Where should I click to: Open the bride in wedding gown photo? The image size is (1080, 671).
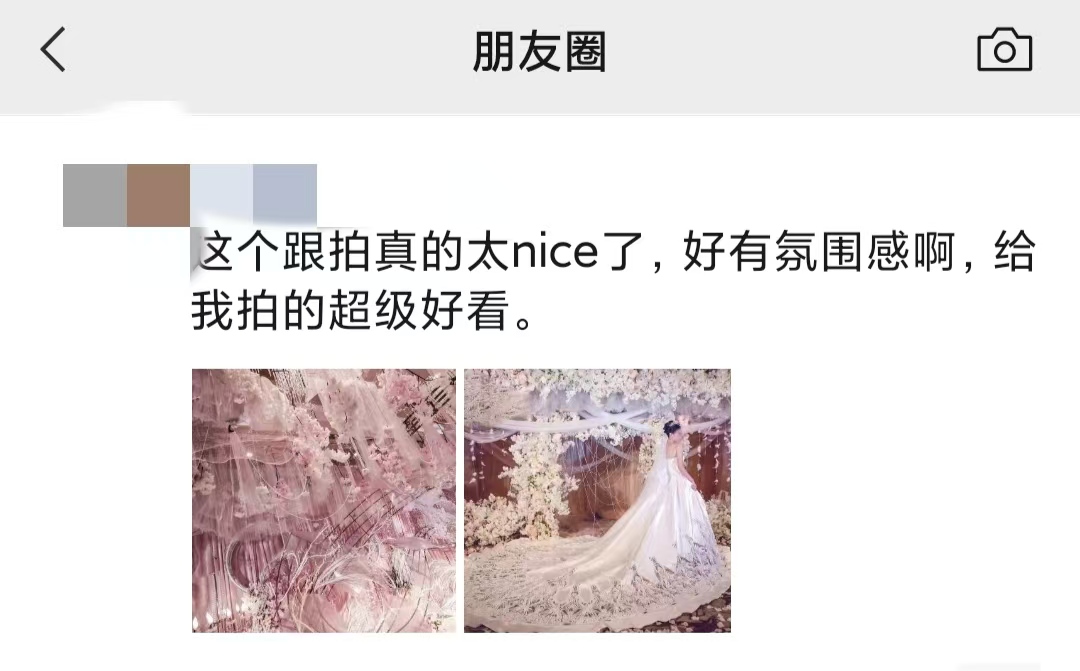point(597,501)
